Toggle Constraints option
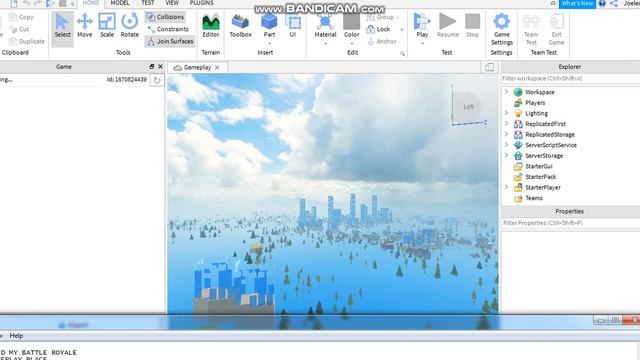The height and width of the screenshot is (360, 640). point(168,29)
